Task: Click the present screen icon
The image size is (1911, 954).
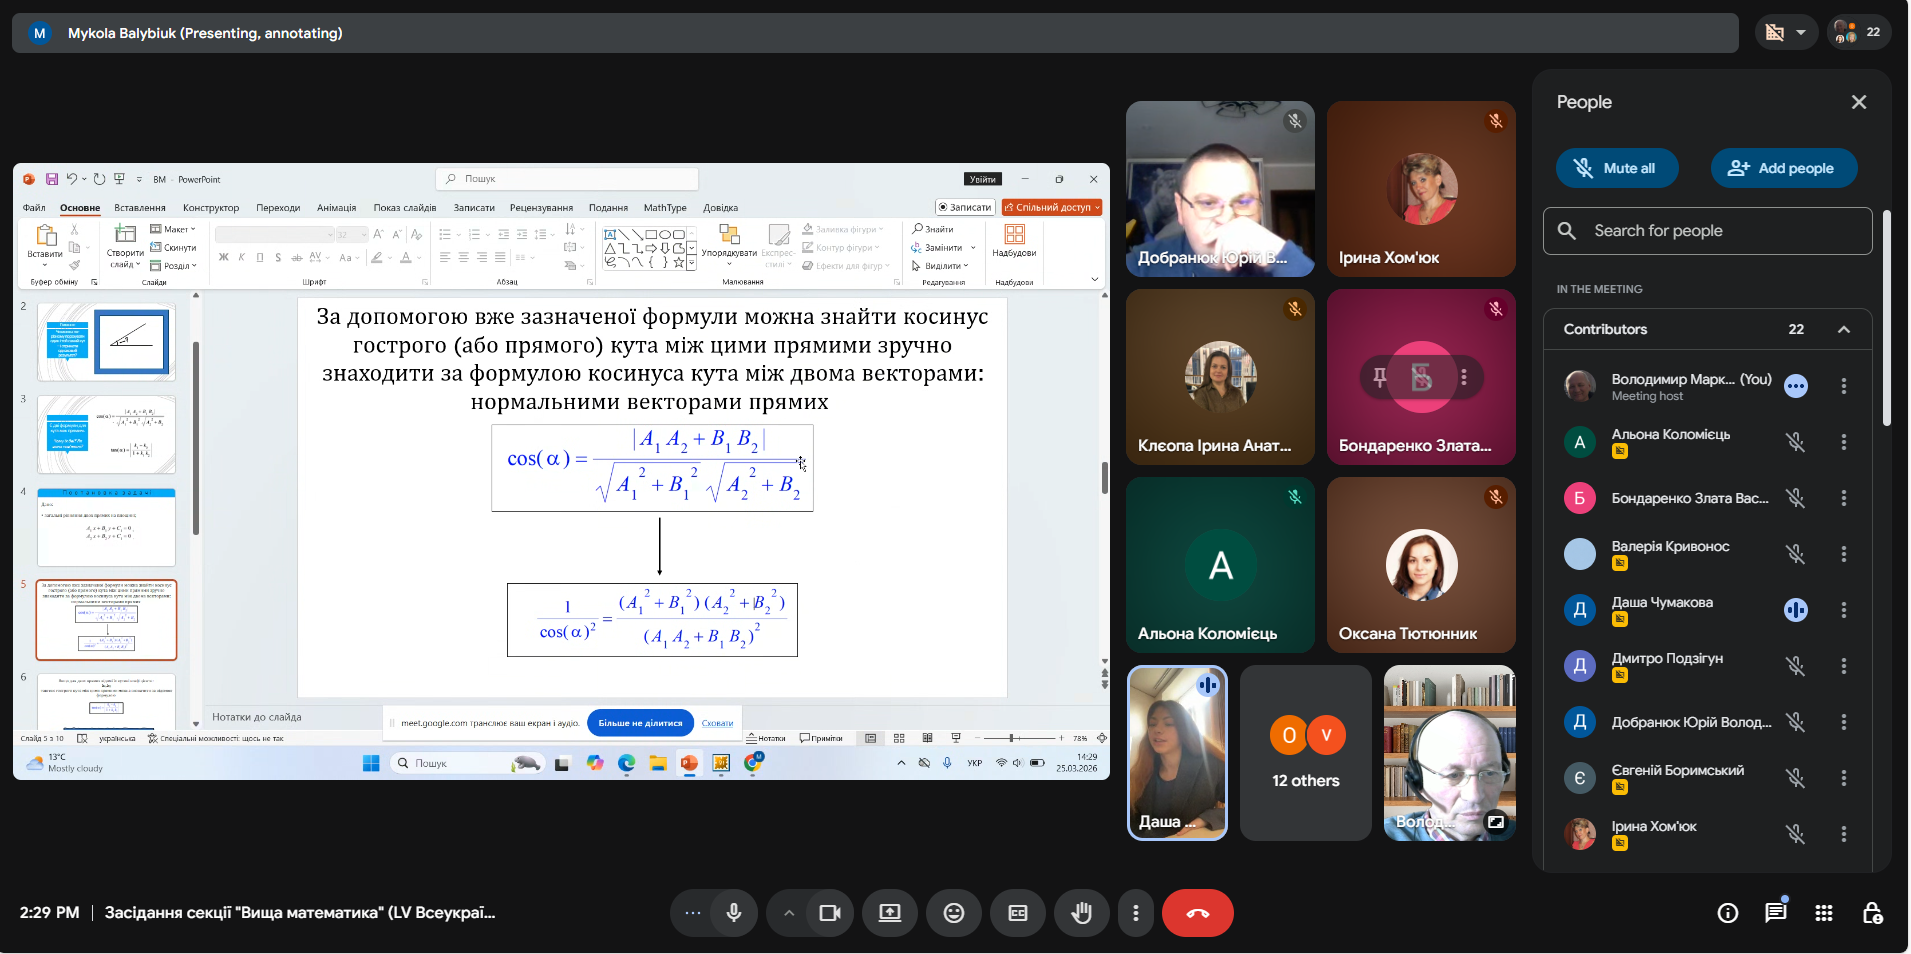Action: pyautogui.click(x=890, y=913)
